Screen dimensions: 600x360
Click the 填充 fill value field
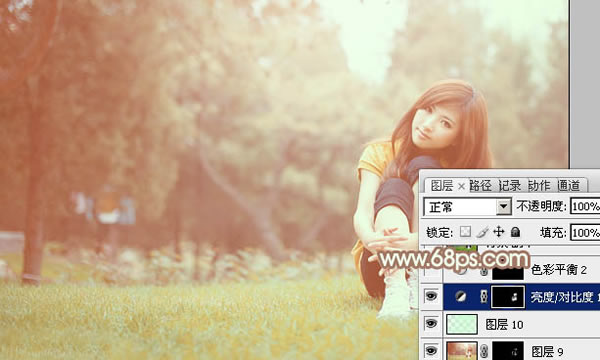coord(585,232)
